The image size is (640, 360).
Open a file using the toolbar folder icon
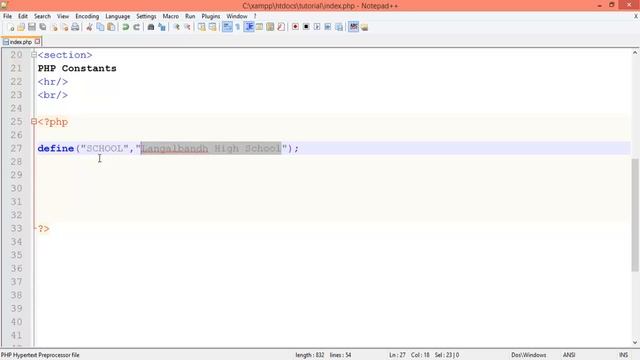coord(21,27)
